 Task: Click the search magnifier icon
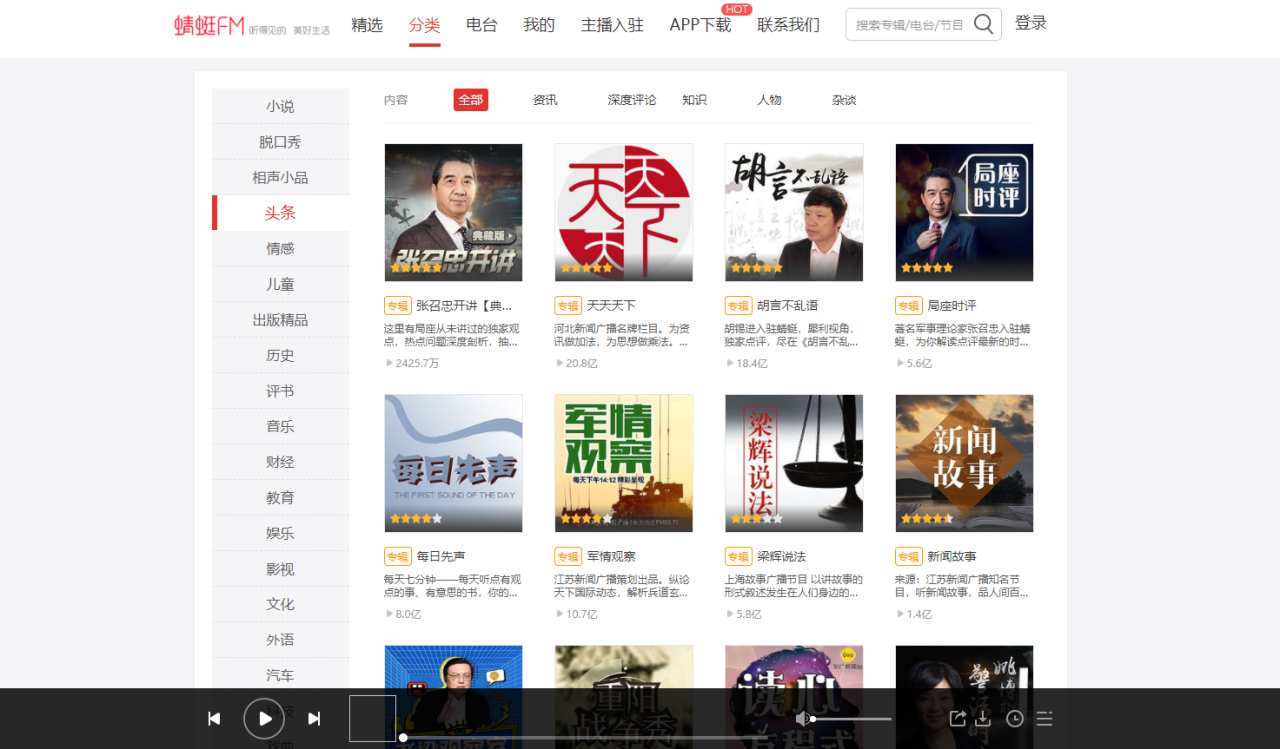click(x=984, y=25)
